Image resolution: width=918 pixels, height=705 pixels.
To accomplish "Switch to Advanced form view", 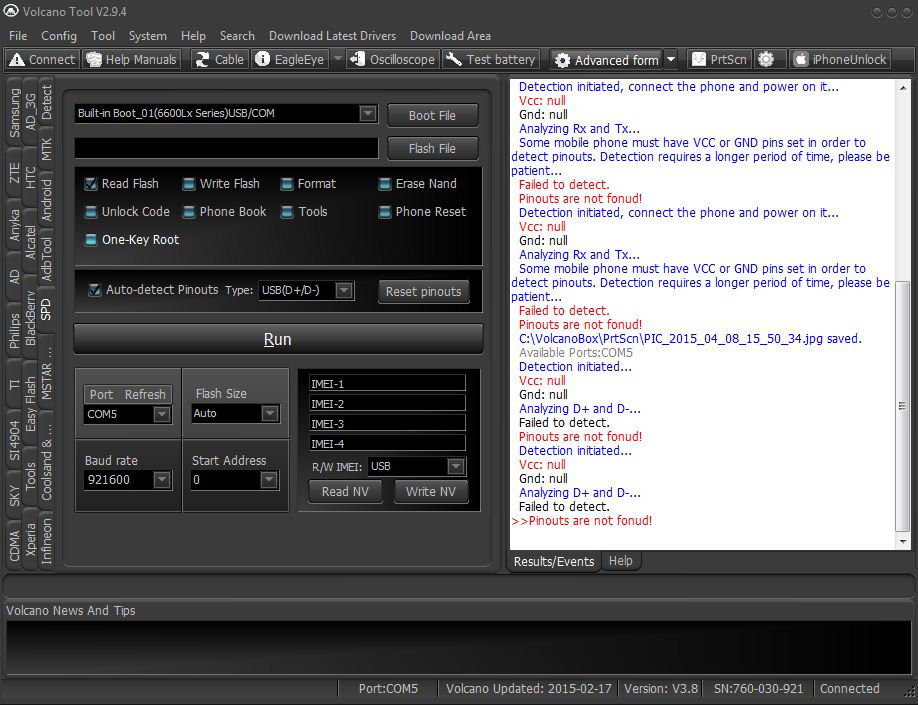I will (607, 60).
